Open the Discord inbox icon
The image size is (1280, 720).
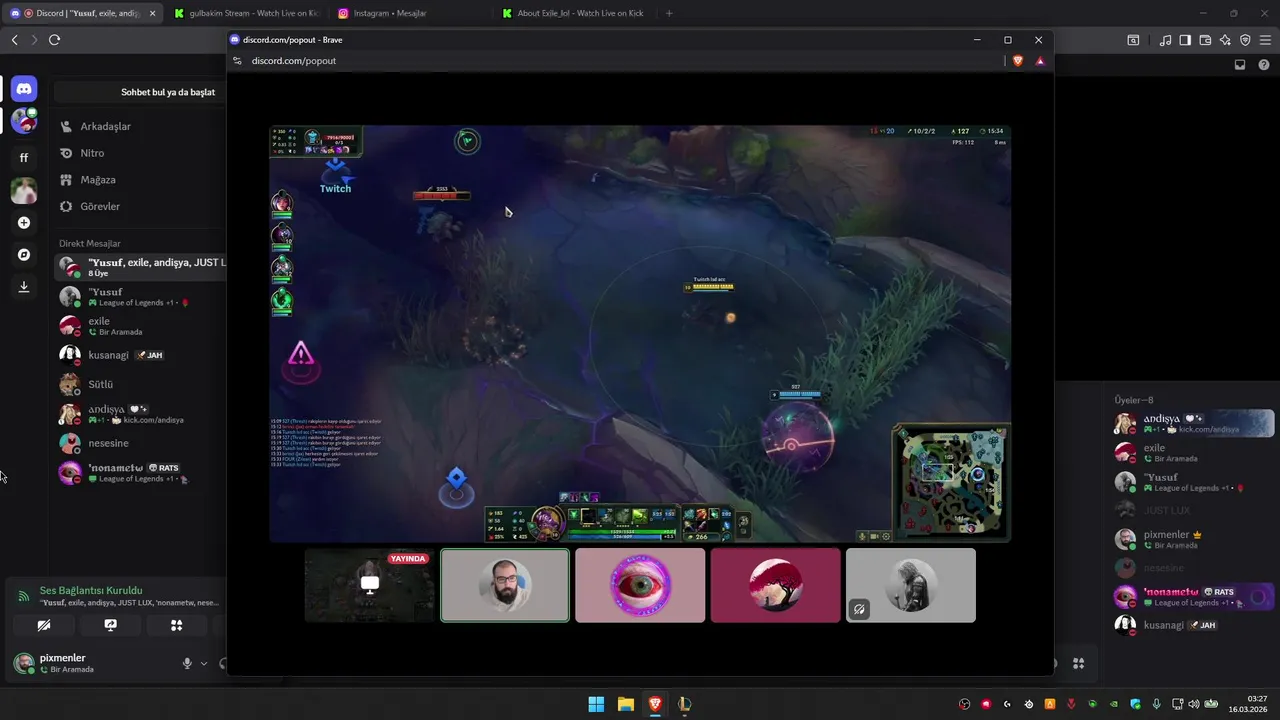(x=1240, y=65)
